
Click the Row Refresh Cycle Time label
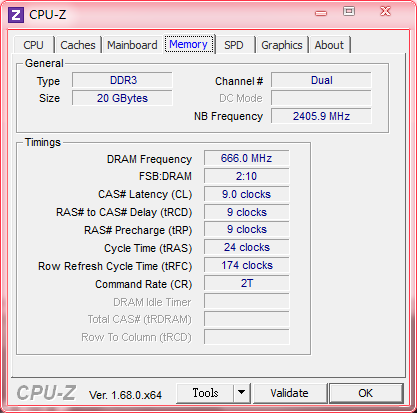click(x=115, y=266)
